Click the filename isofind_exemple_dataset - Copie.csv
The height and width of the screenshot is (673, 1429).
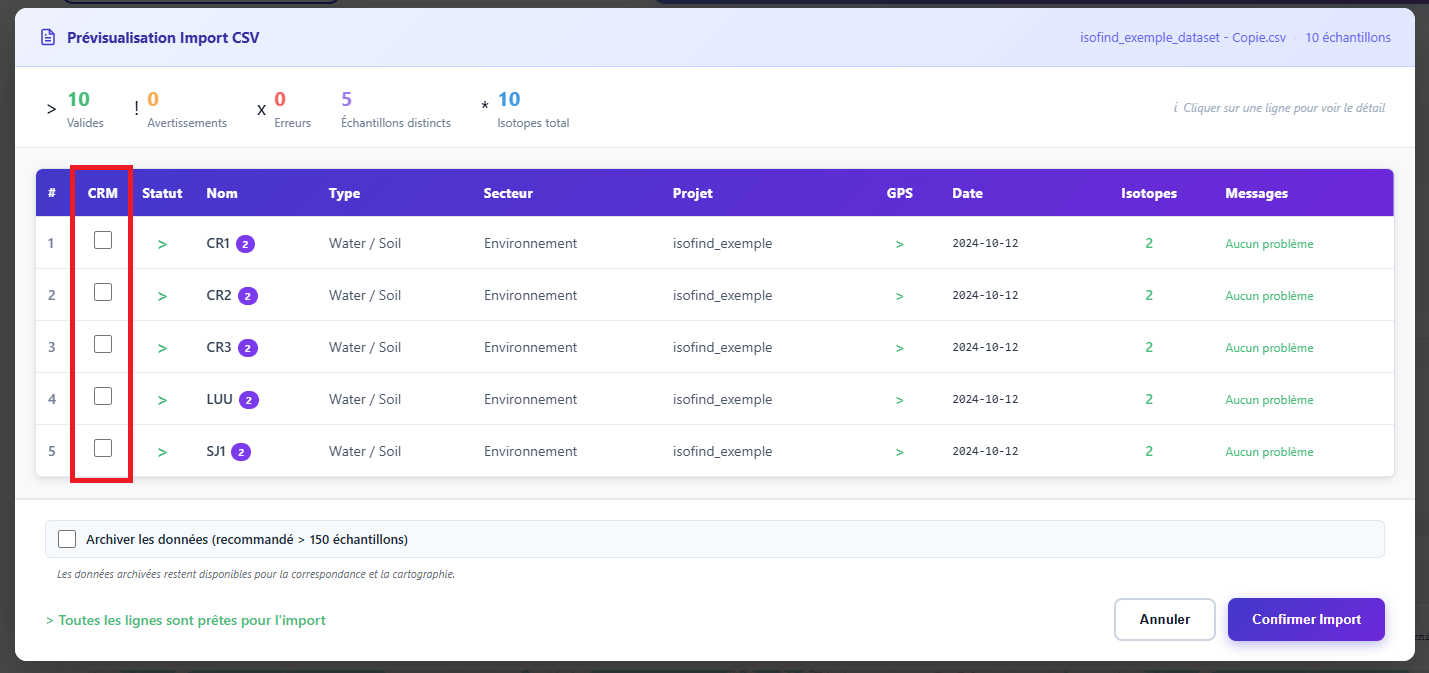tap(1182, 37)
